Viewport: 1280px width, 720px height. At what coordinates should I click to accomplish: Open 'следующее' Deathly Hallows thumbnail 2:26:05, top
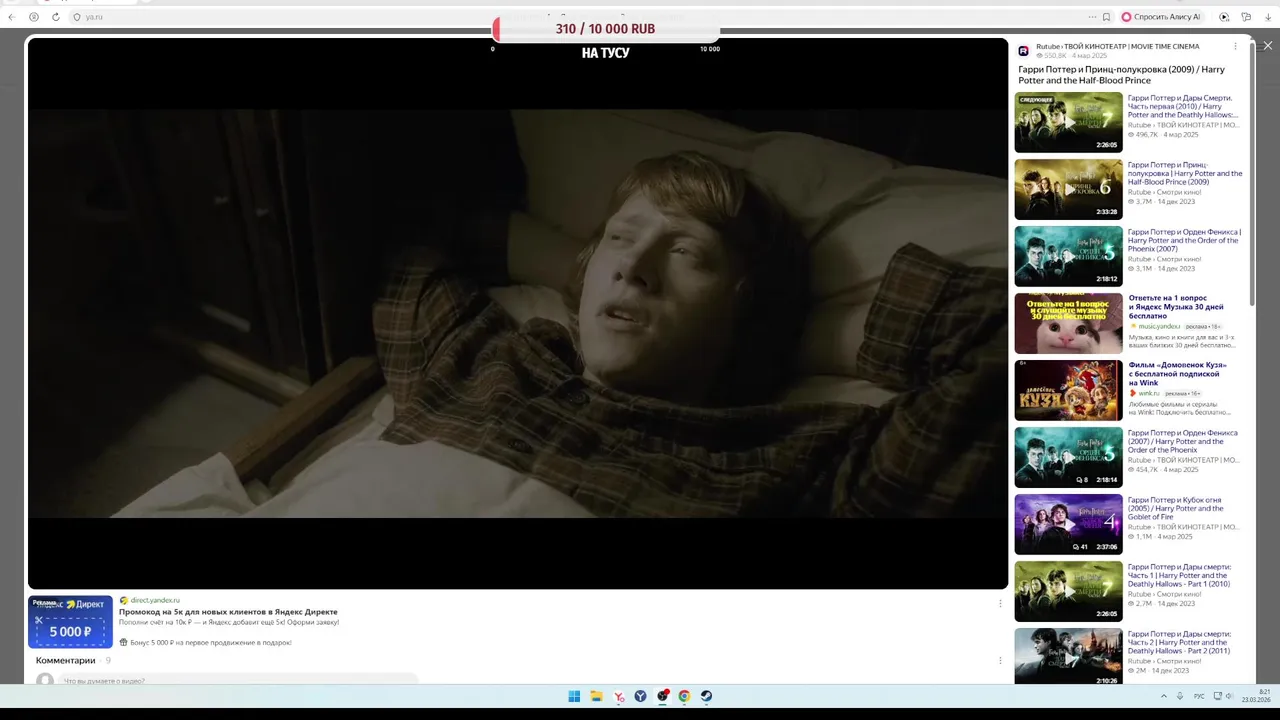pyautogui.click(x=1068, y=123)
